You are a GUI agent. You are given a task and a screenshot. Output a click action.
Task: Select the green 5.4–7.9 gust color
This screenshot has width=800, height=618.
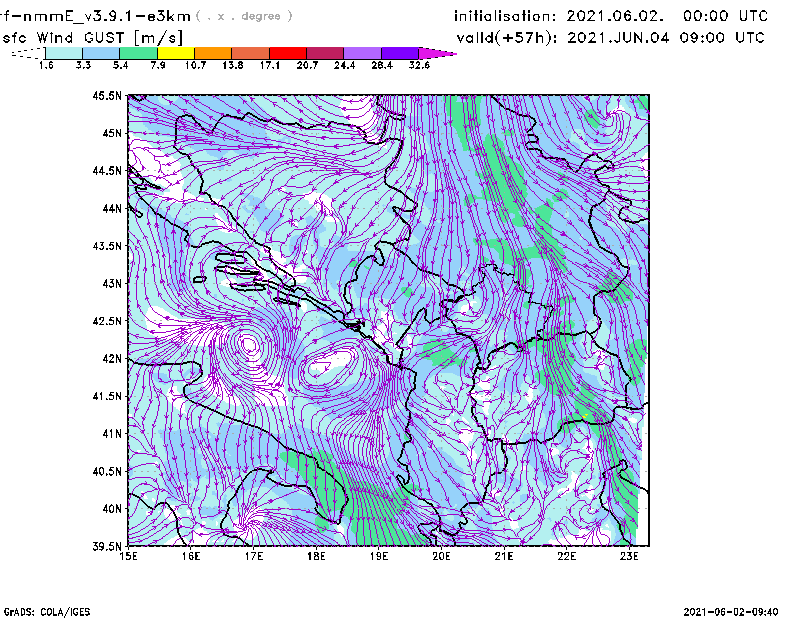click(x=138, y=52)
